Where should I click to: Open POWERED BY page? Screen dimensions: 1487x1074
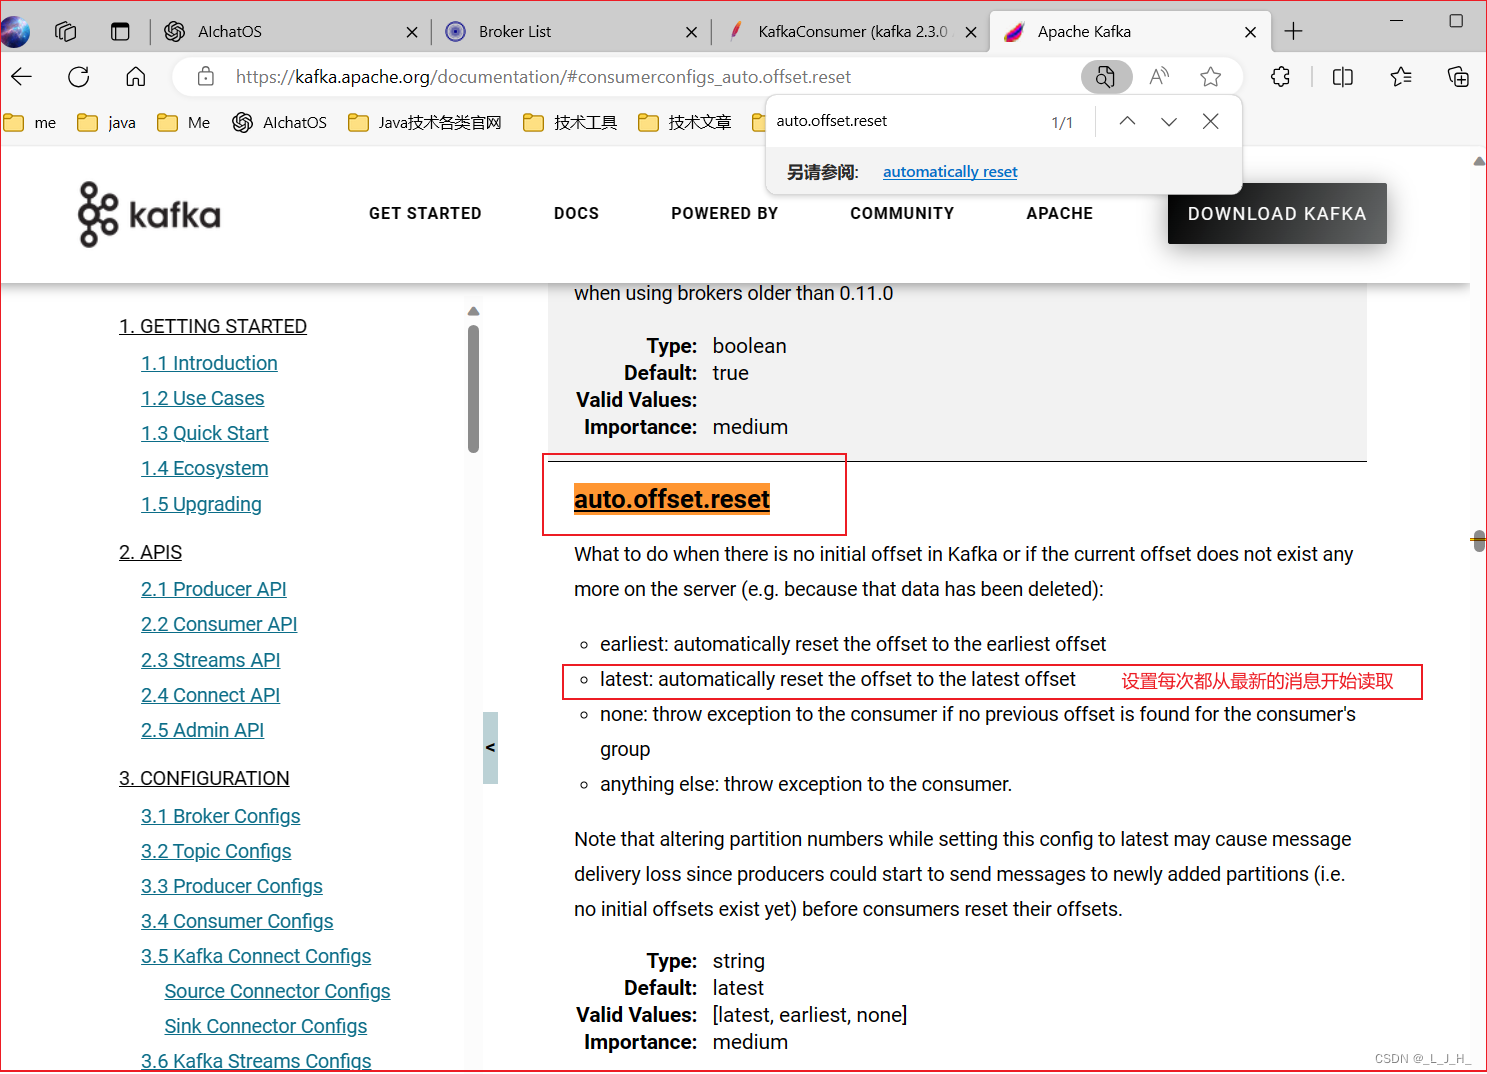[x=725, y=213]
